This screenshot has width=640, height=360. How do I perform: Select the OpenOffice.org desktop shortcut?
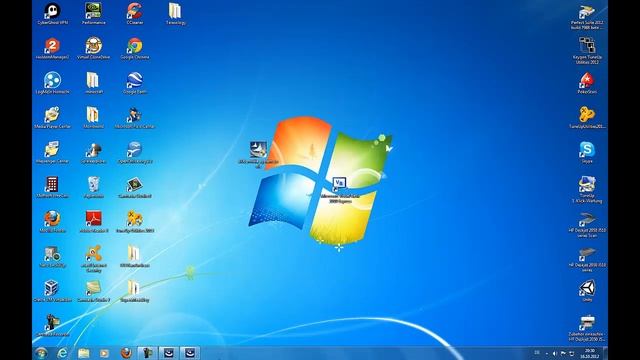(x=135, y=153)
